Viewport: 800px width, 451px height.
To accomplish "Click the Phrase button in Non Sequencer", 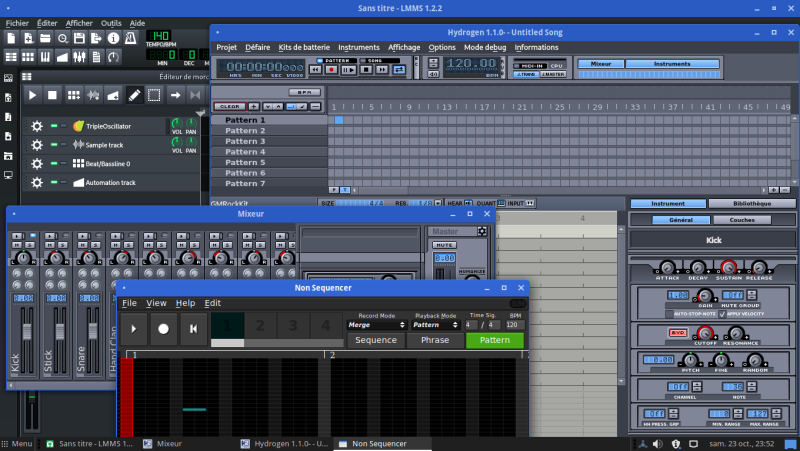I will coord(434,340).
